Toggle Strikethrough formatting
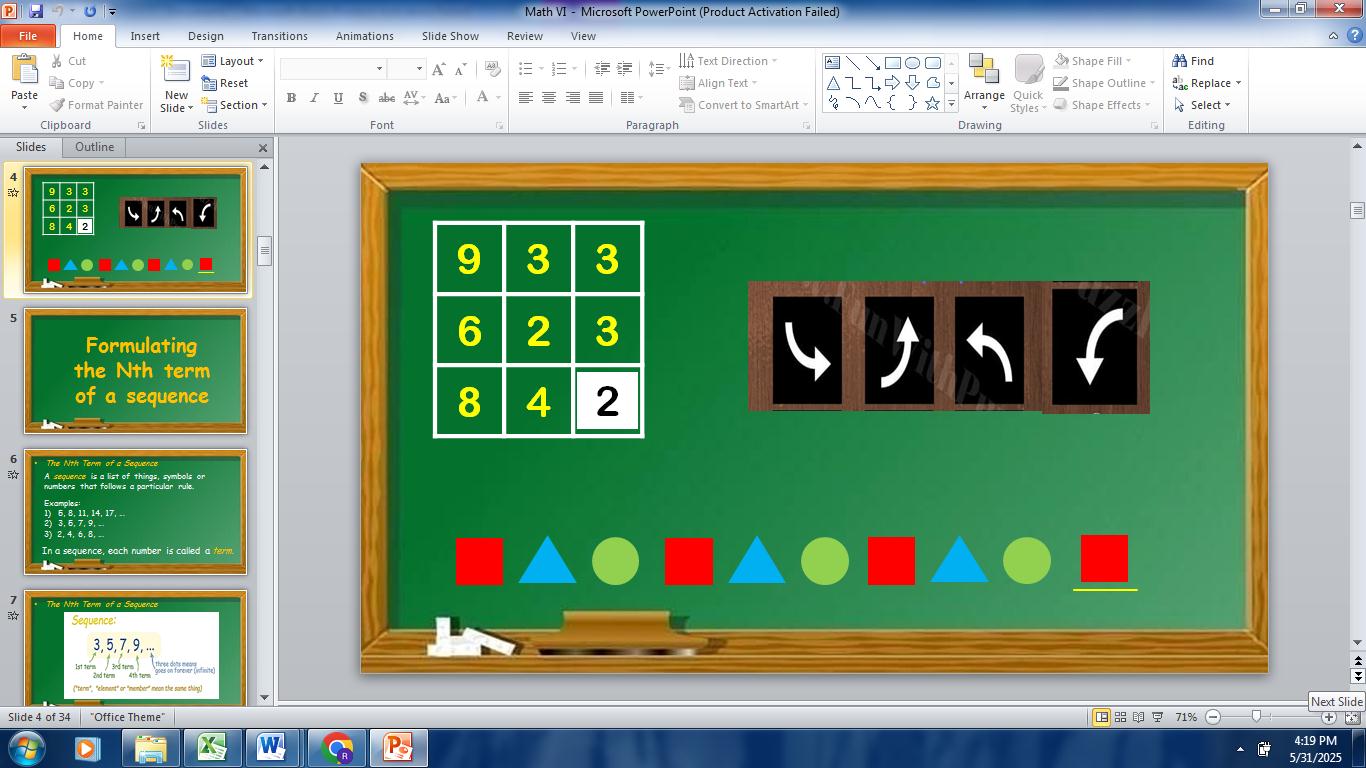The height and width of the screenshot is (768, 1366). click(386, 97)
